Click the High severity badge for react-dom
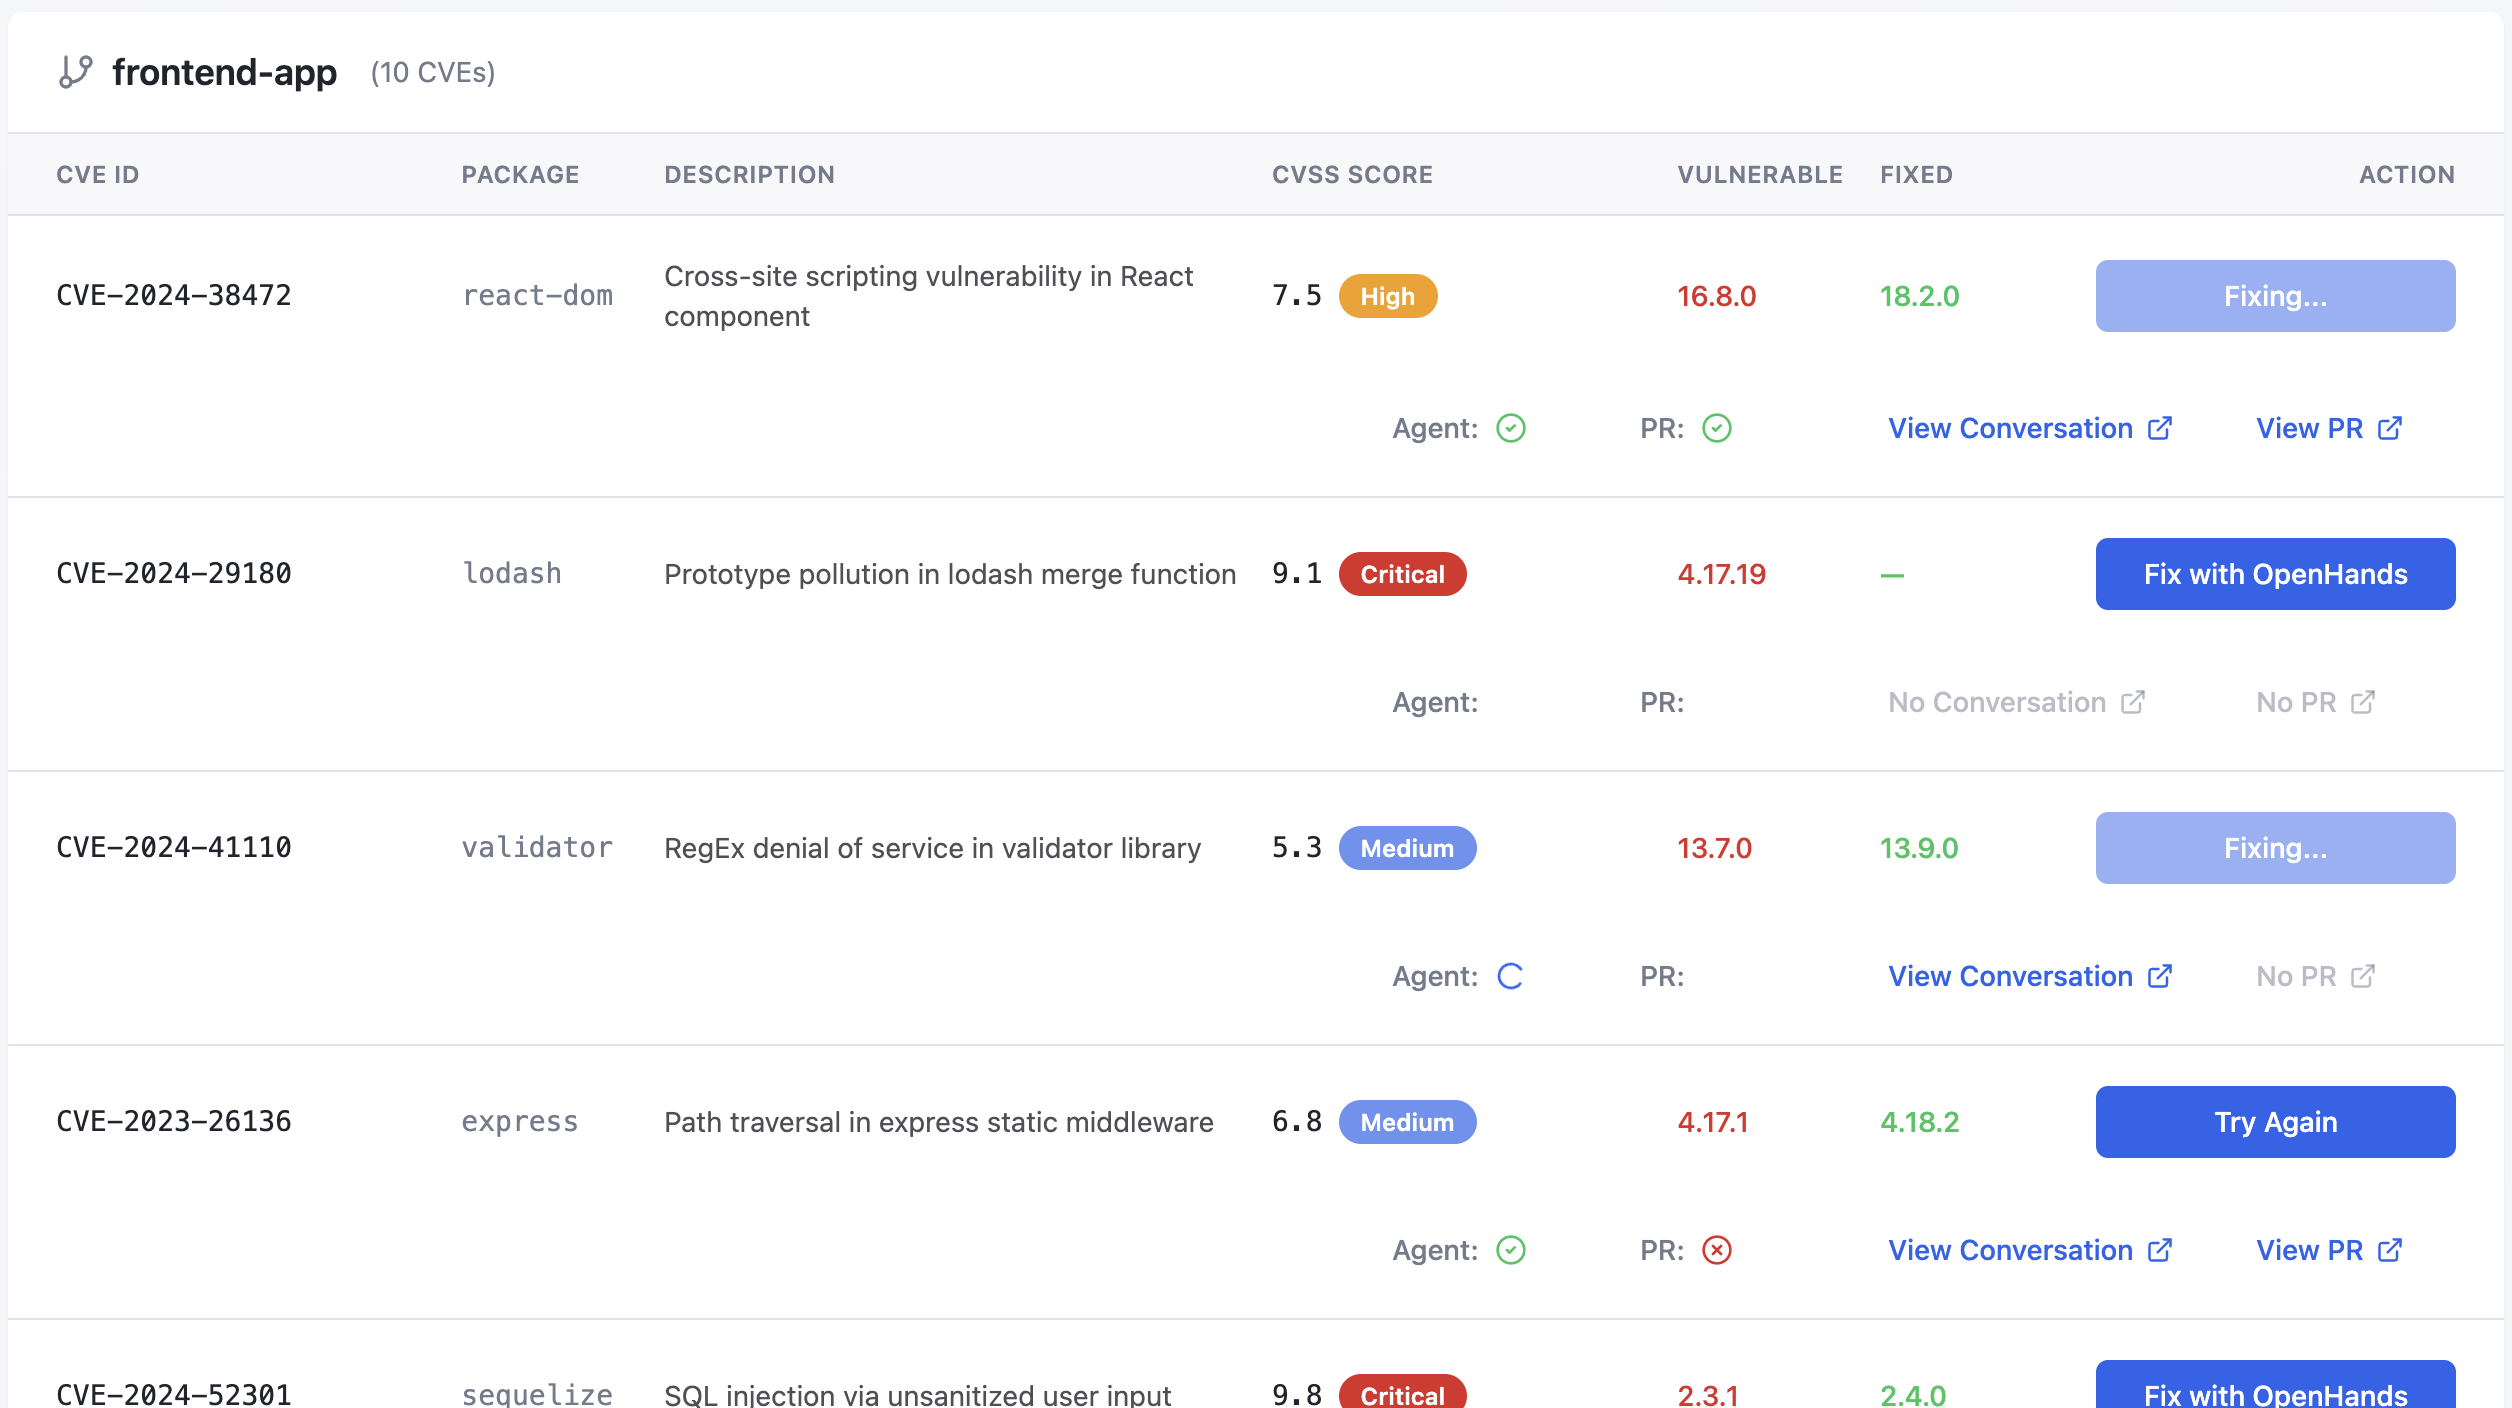This screenshot has width=2512, height=1408. [1387, 296]
